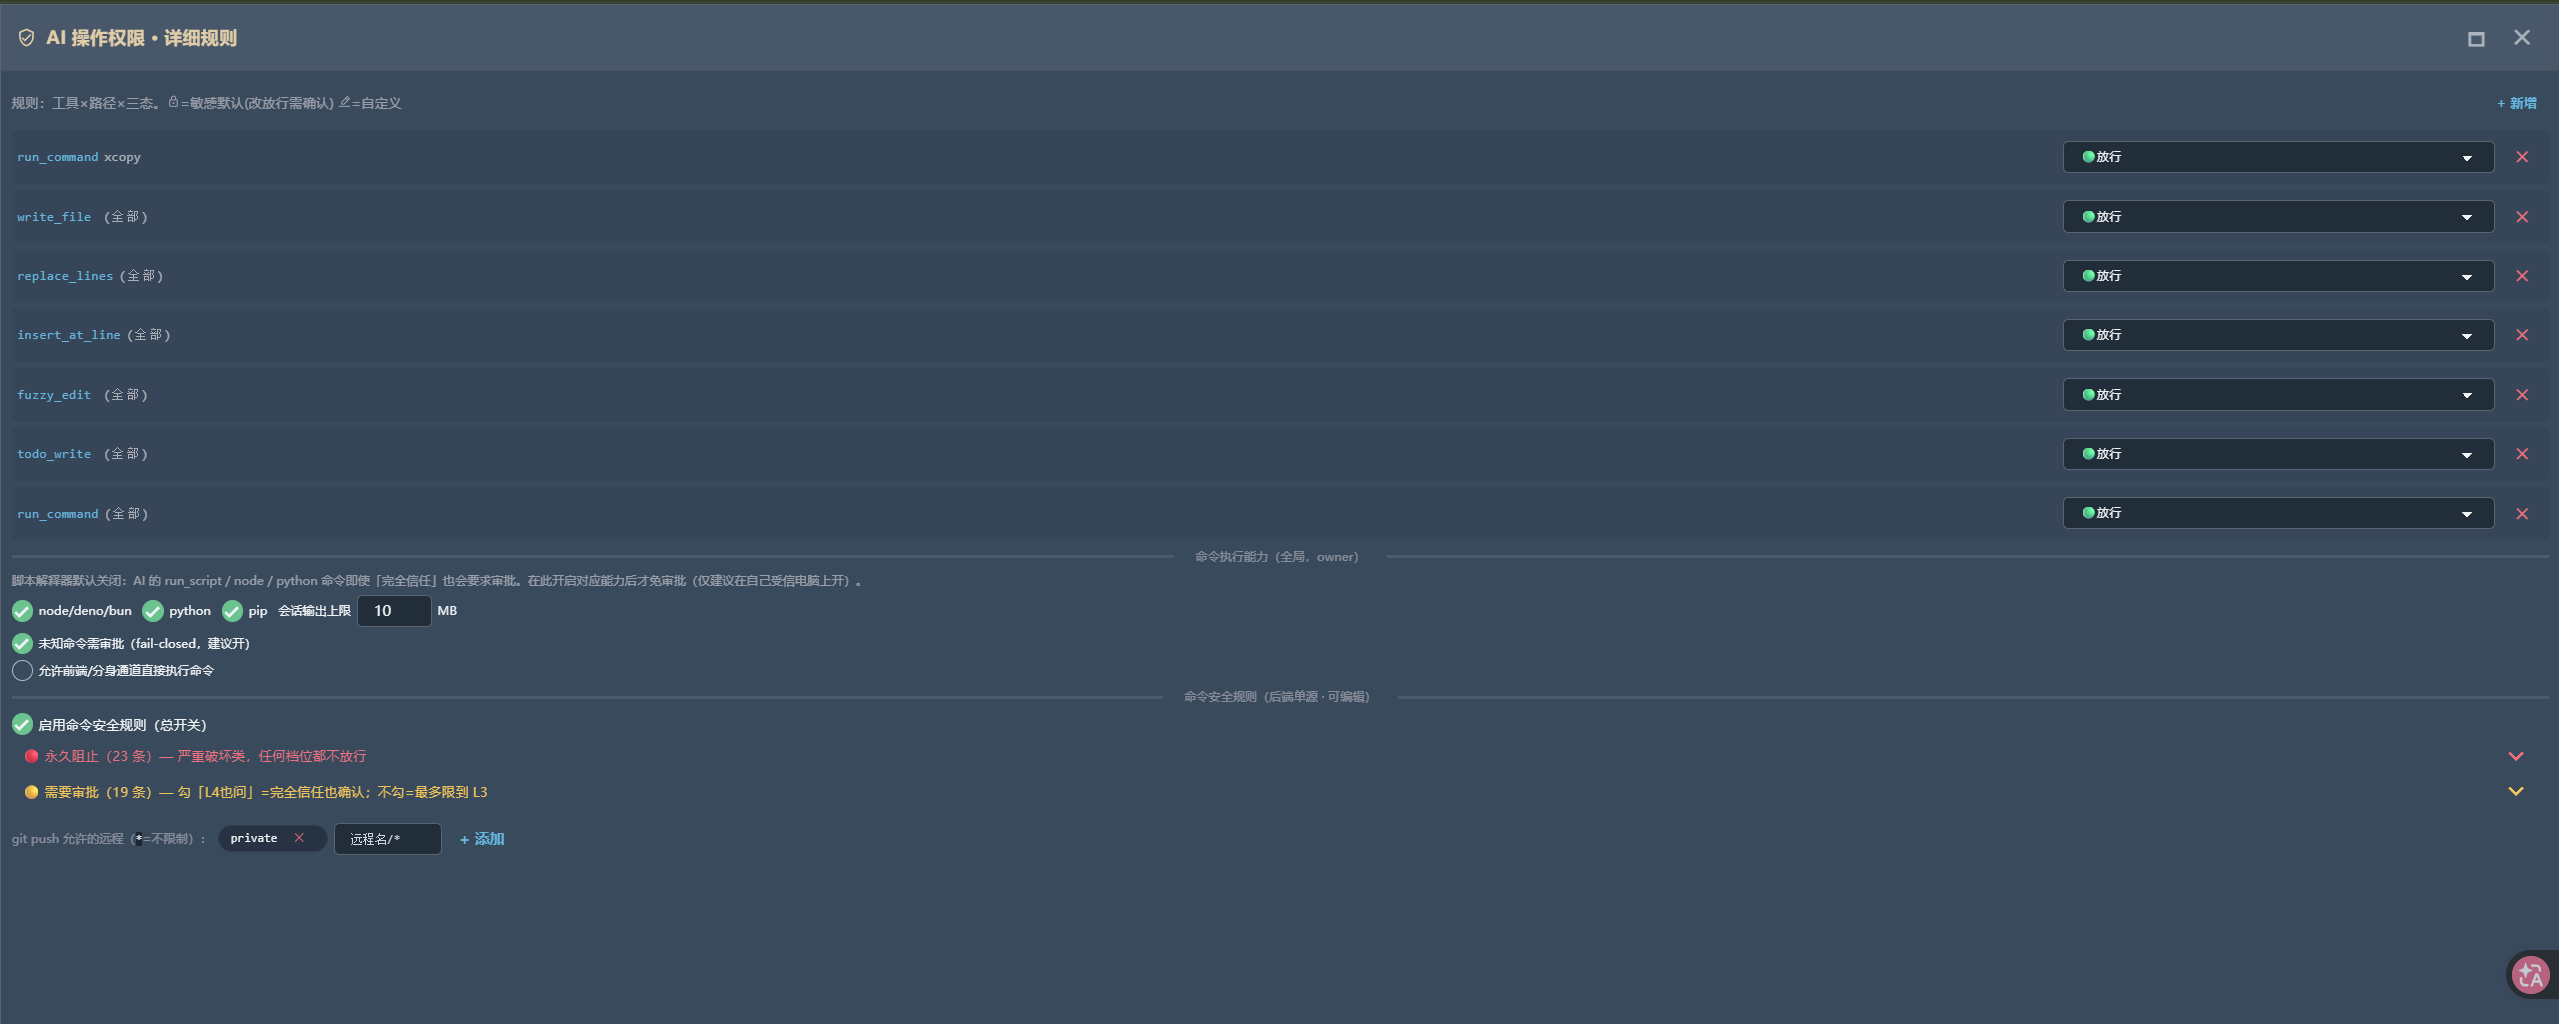Open the permission dropdown for write_file
This screenshot has width=2559, height=1024.
[x=2278, y=217]
